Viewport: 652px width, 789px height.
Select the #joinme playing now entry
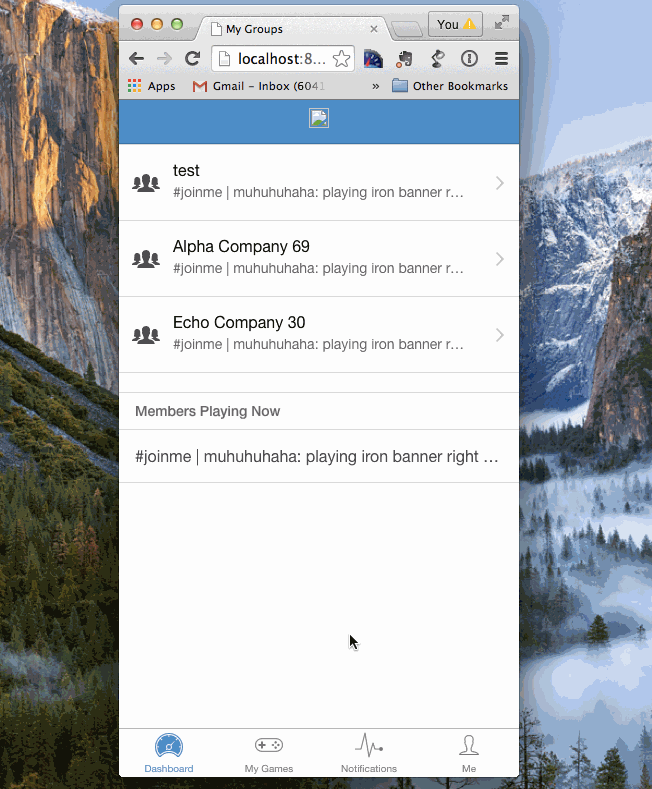click(318, 457)
